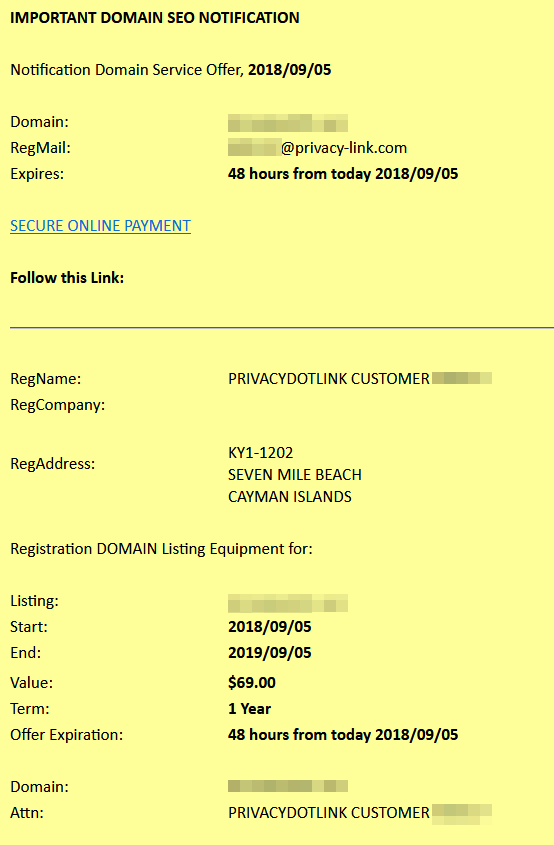Click the $69.00 Value amount
The image size is (554, 845).
pos(252,683)
